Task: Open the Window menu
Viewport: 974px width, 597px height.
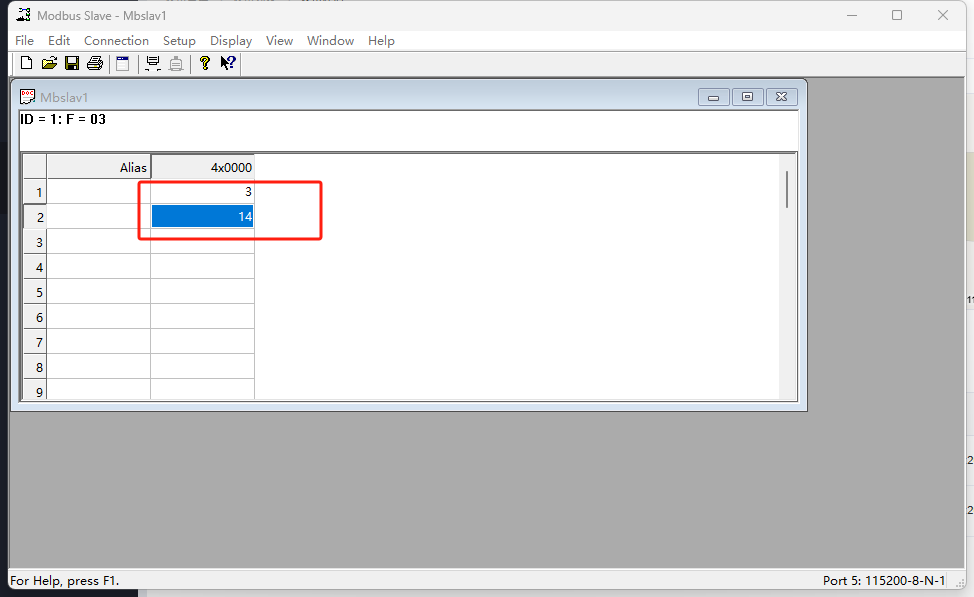Action: pos(330,41)
